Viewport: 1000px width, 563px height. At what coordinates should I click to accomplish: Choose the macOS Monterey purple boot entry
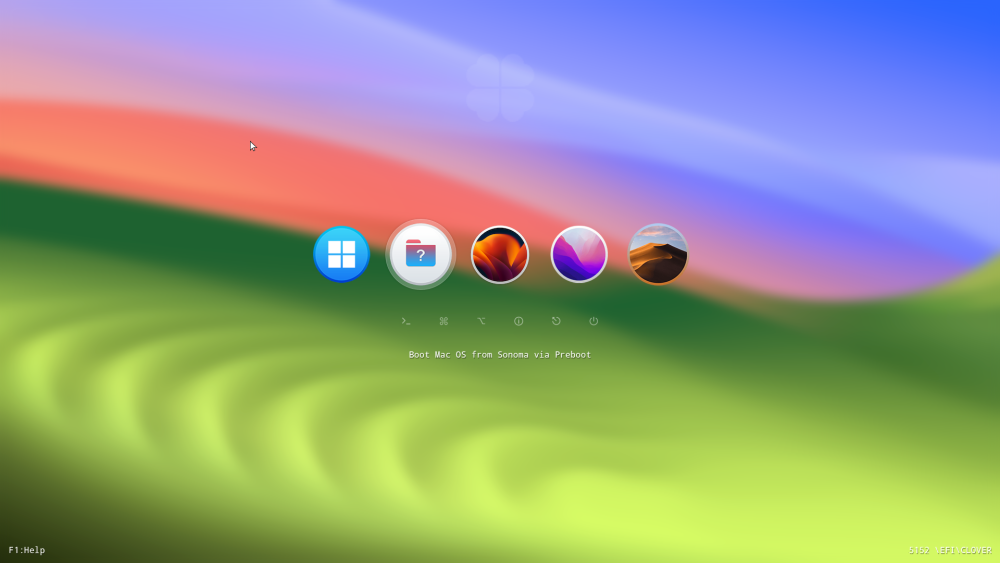coord(579,254)
